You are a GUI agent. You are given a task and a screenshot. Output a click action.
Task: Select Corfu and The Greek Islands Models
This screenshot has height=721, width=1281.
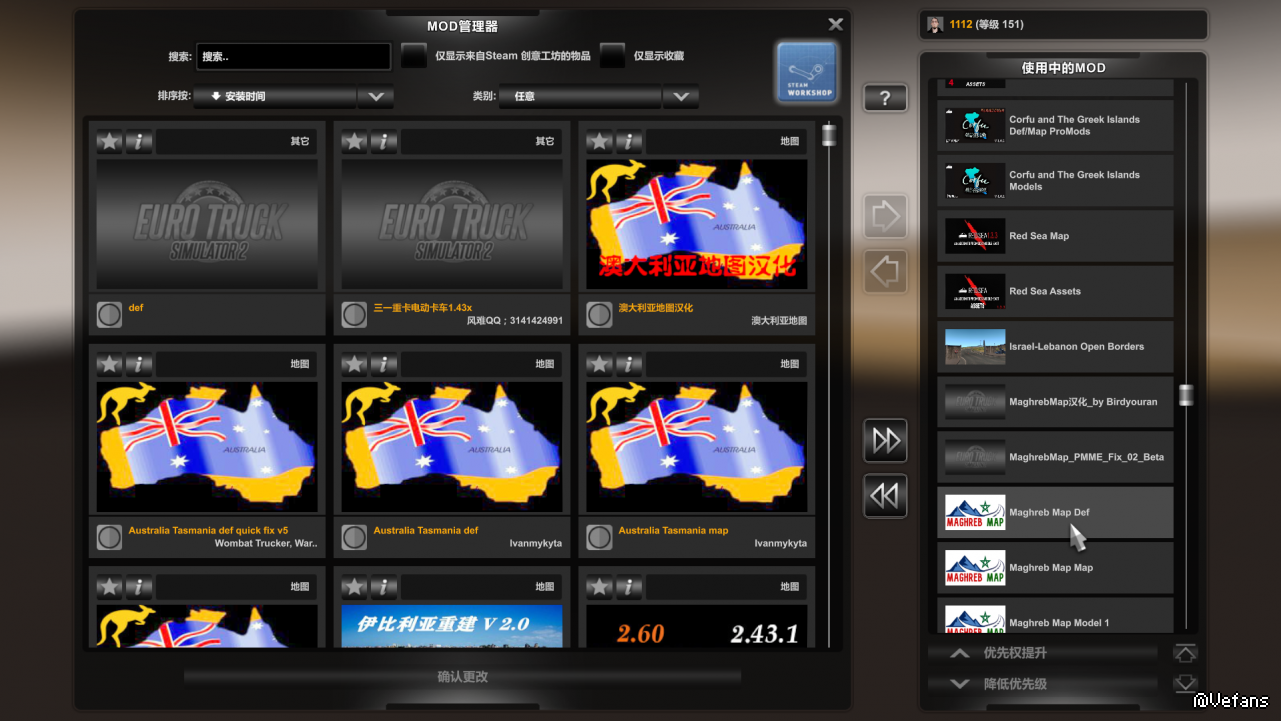point(1055,180)
